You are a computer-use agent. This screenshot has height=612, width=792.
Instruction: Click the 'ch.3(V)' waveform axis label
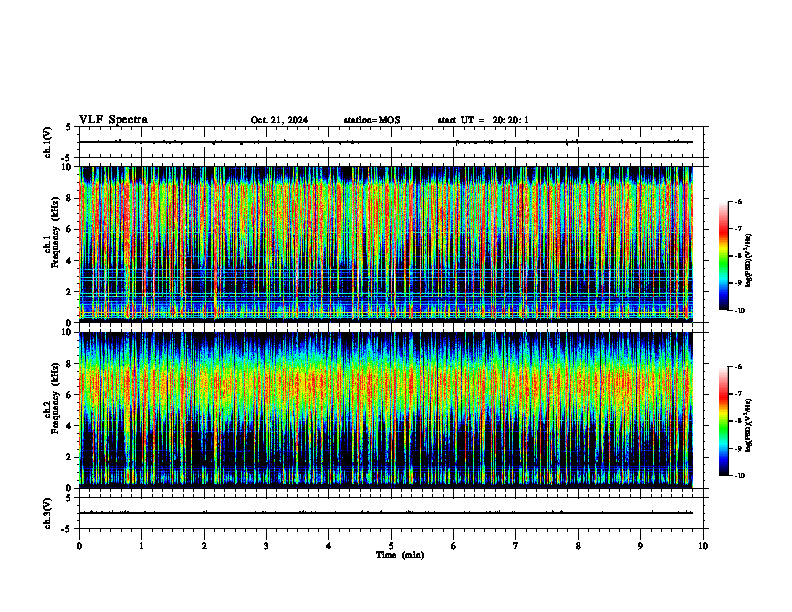[48, 513]
